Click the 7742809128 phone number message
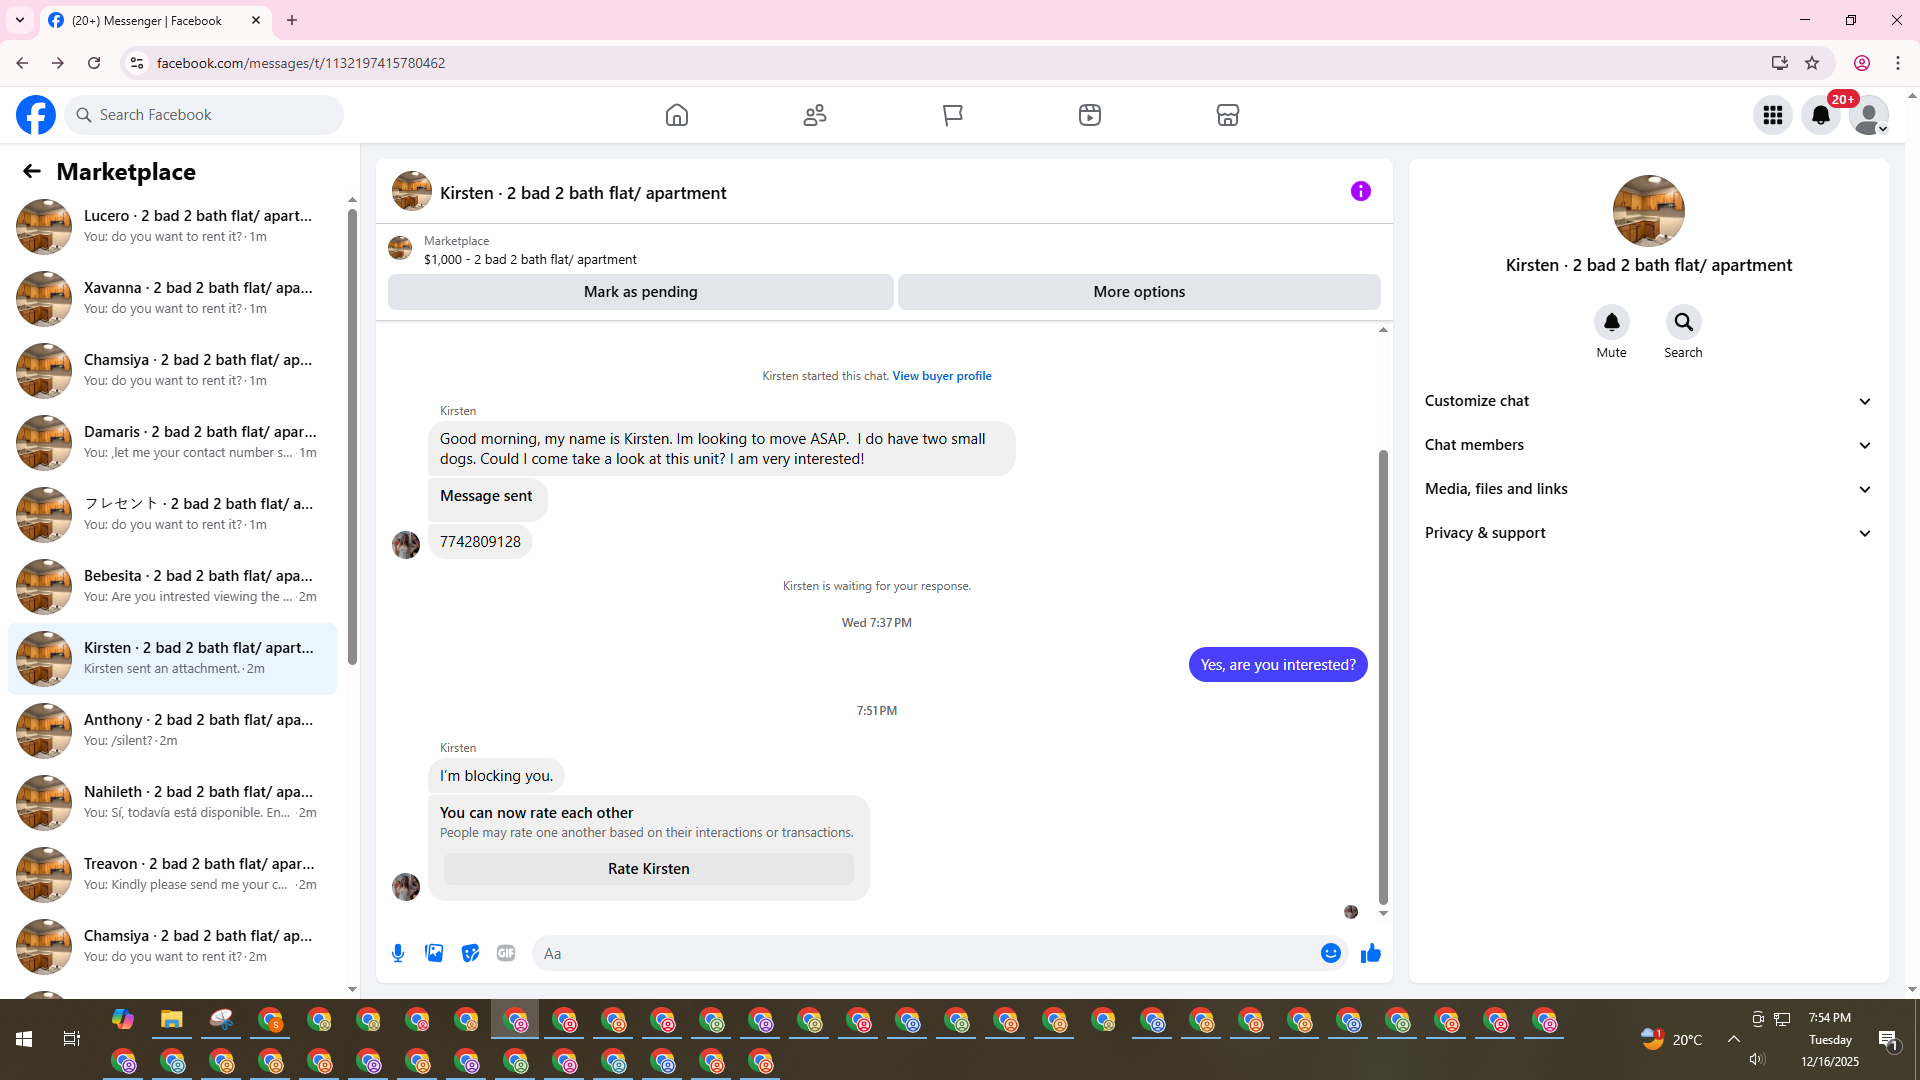This screenshot has width=1920, height=1080. click(x=480, y=542)
